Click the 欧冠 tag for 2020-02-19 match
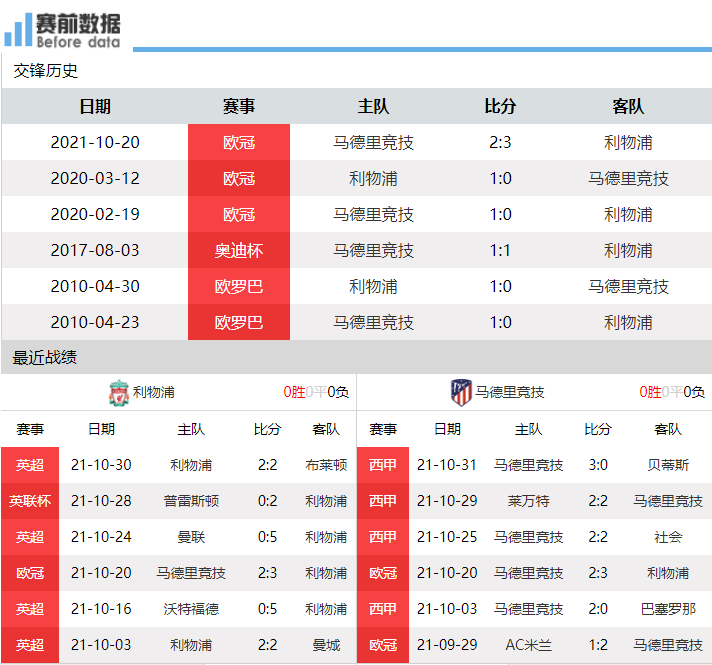 [x=239, y=214]
